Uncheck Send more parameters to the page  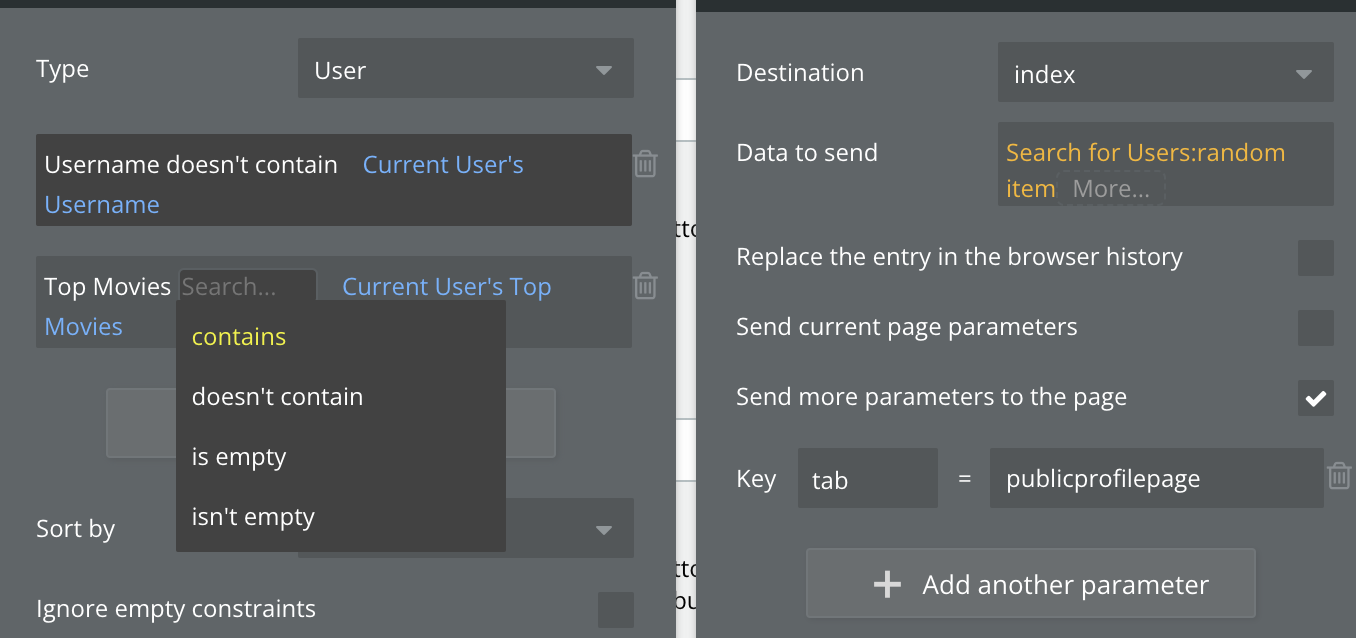pyautogui.click(x=1315, y=398)
